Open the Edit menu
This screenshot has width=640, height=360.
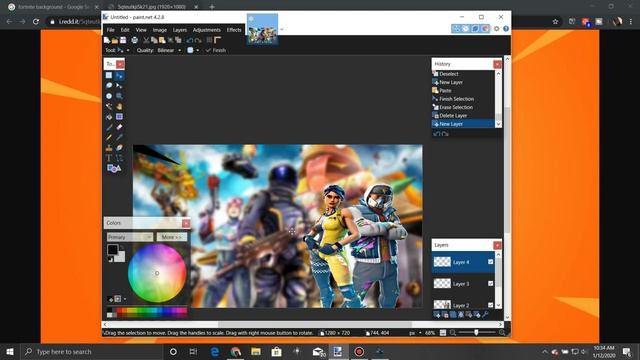pos(125,30)
